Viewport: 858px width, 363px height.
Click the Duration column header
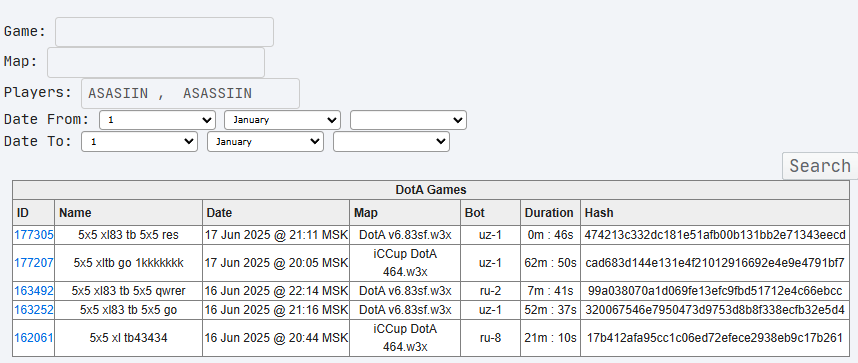pyautogui.click(x=549, y=212)
